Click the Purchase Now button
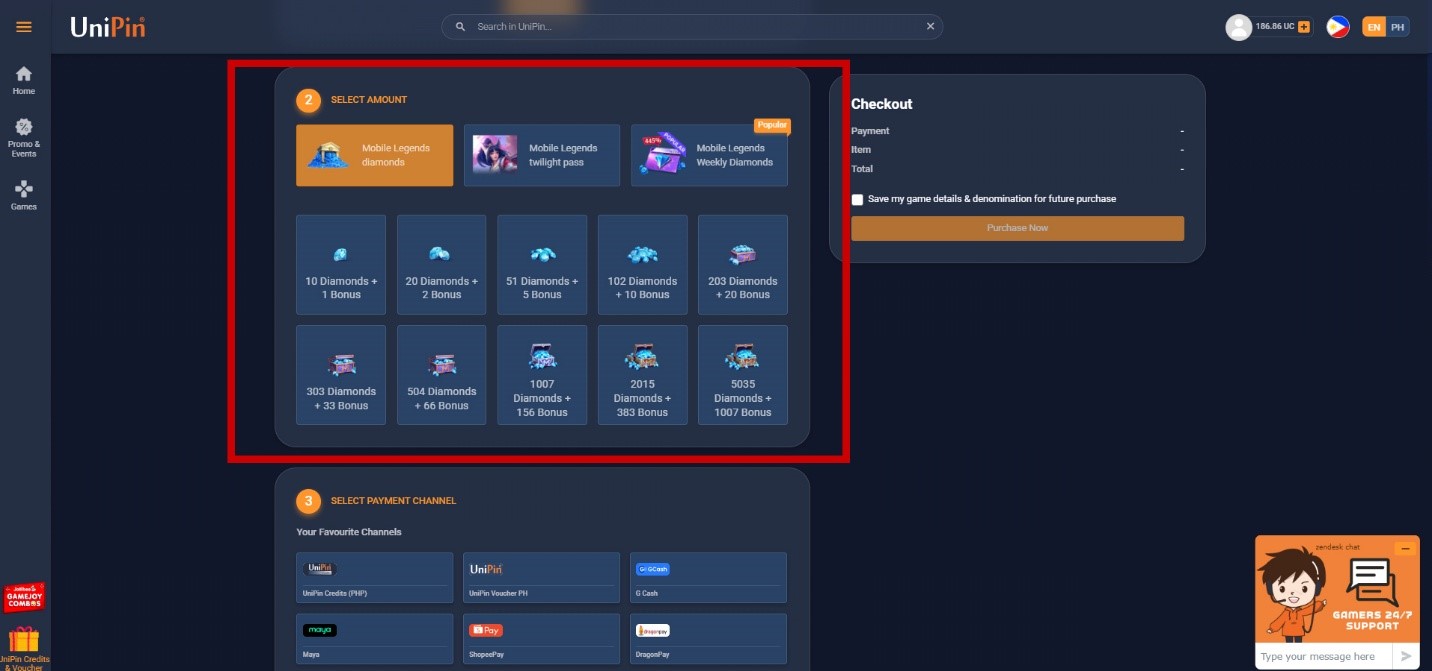This screenshot has height=671, width=1432. (1017, 228)
